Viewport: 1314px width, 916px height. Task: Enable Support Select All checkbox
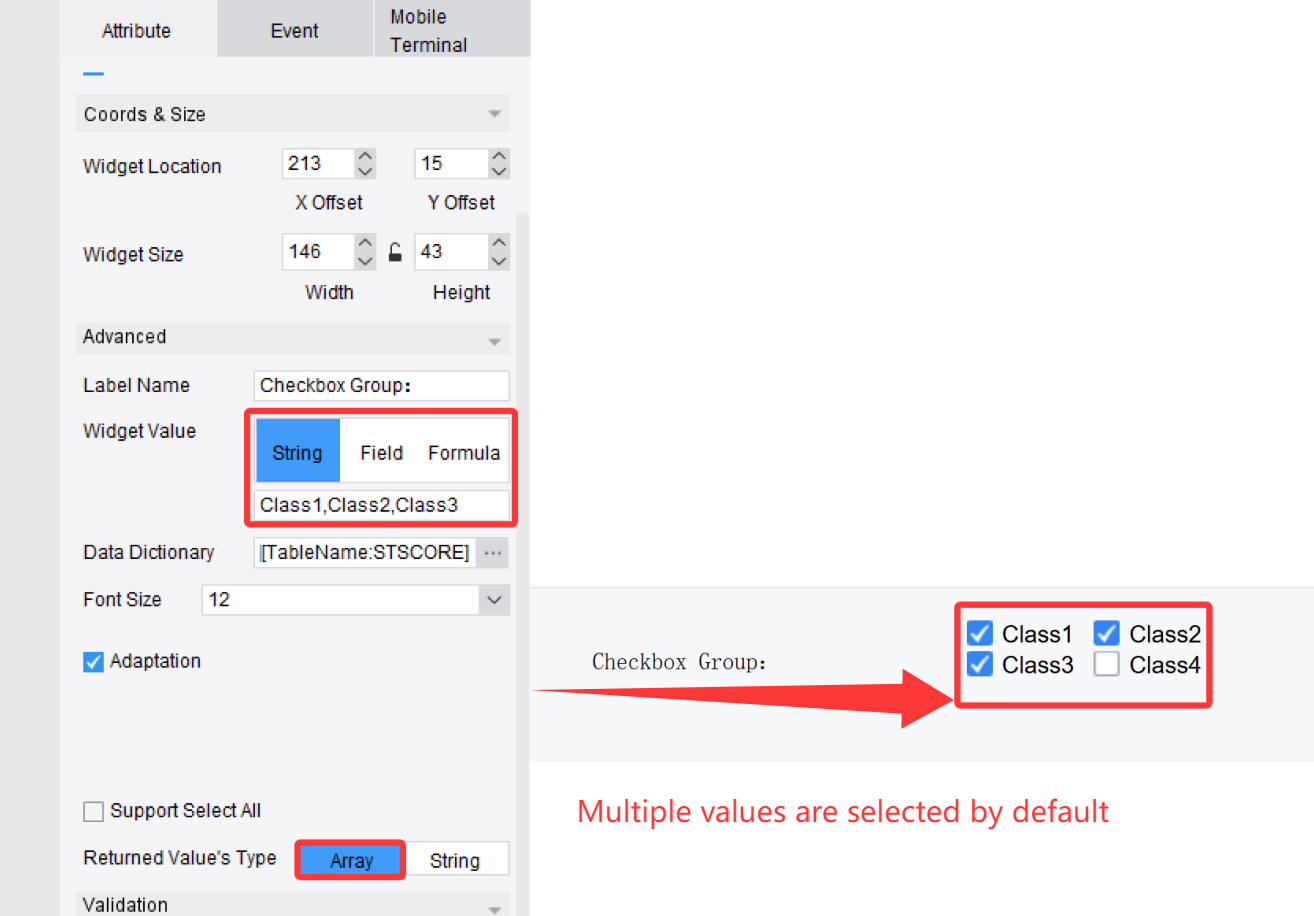point(93,811)
